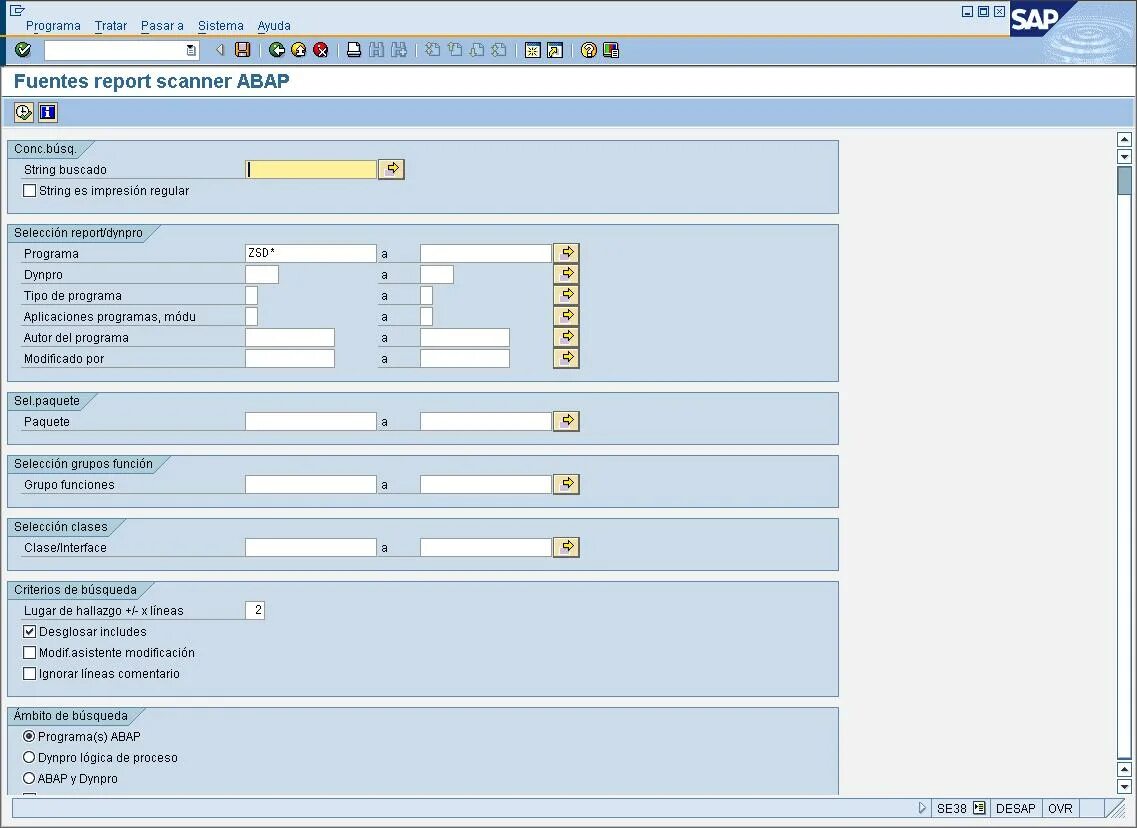The image size is (1137, 828).
Task: Click the String buscado input field
Action: click(x=311, y=169)
